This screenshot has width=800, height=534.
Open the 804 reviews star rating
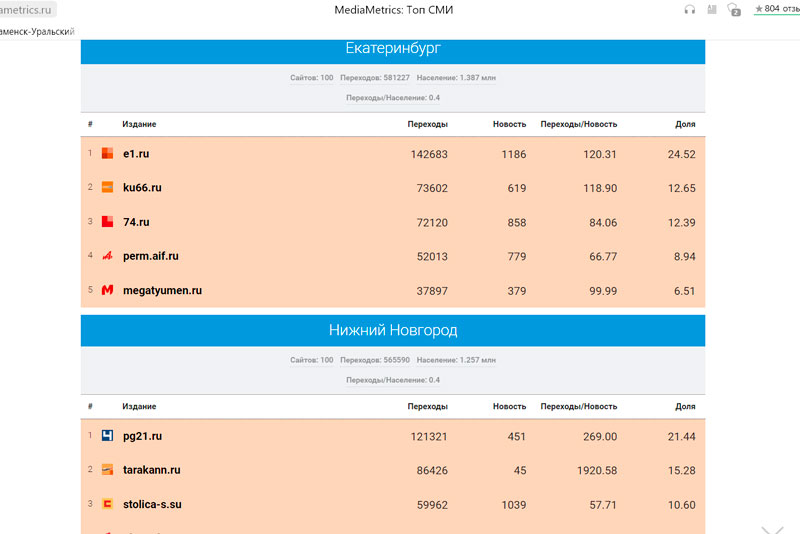click(x=776, y=9)
